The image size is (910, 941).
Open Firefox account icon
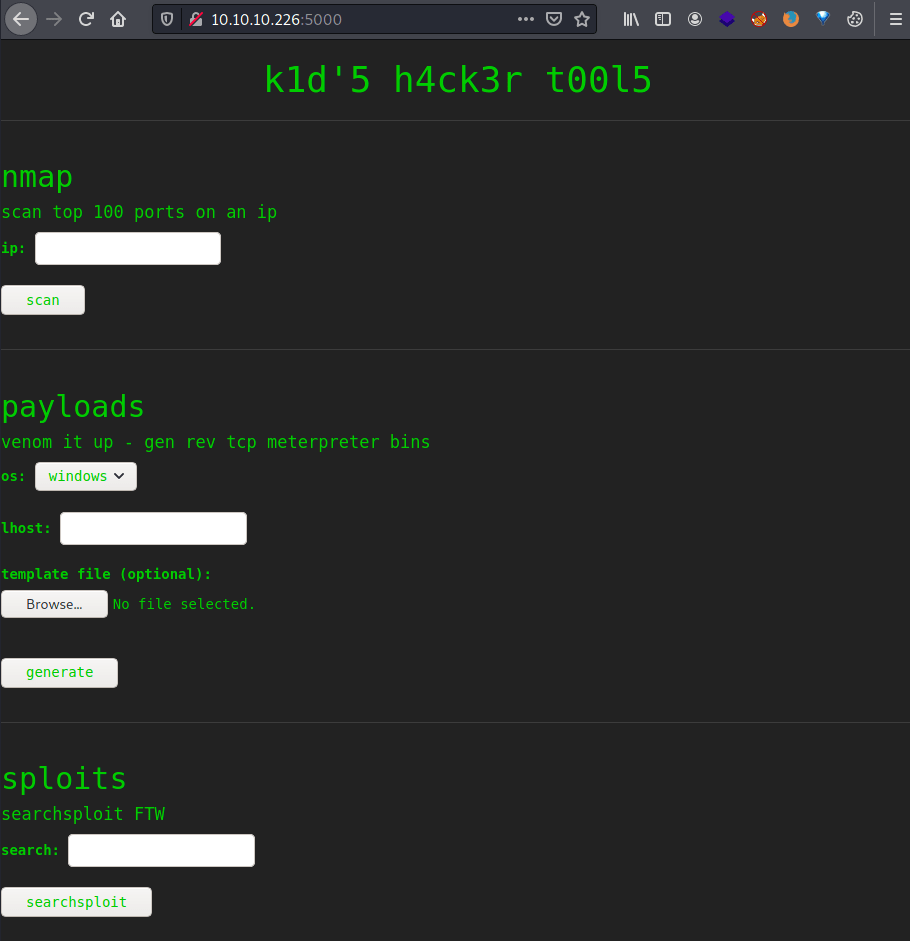pos(695,19)
